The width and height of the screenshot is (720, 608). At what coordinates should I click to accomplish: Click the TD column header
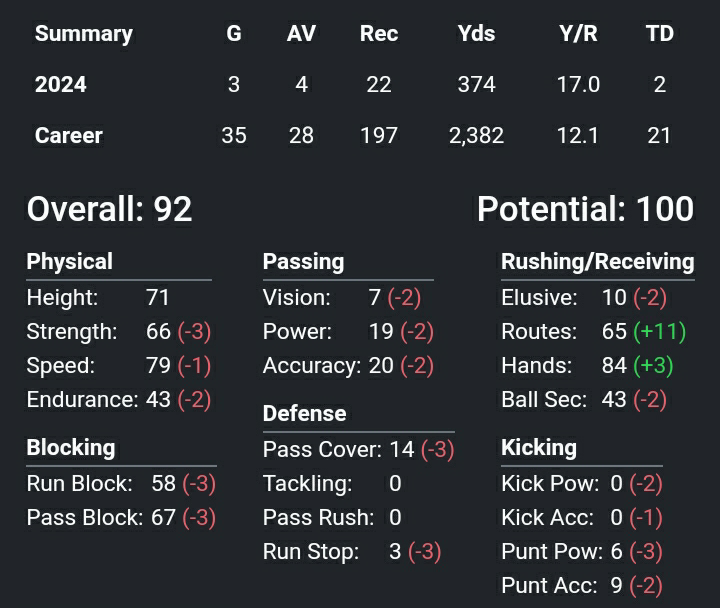click(x=659, y=33)
